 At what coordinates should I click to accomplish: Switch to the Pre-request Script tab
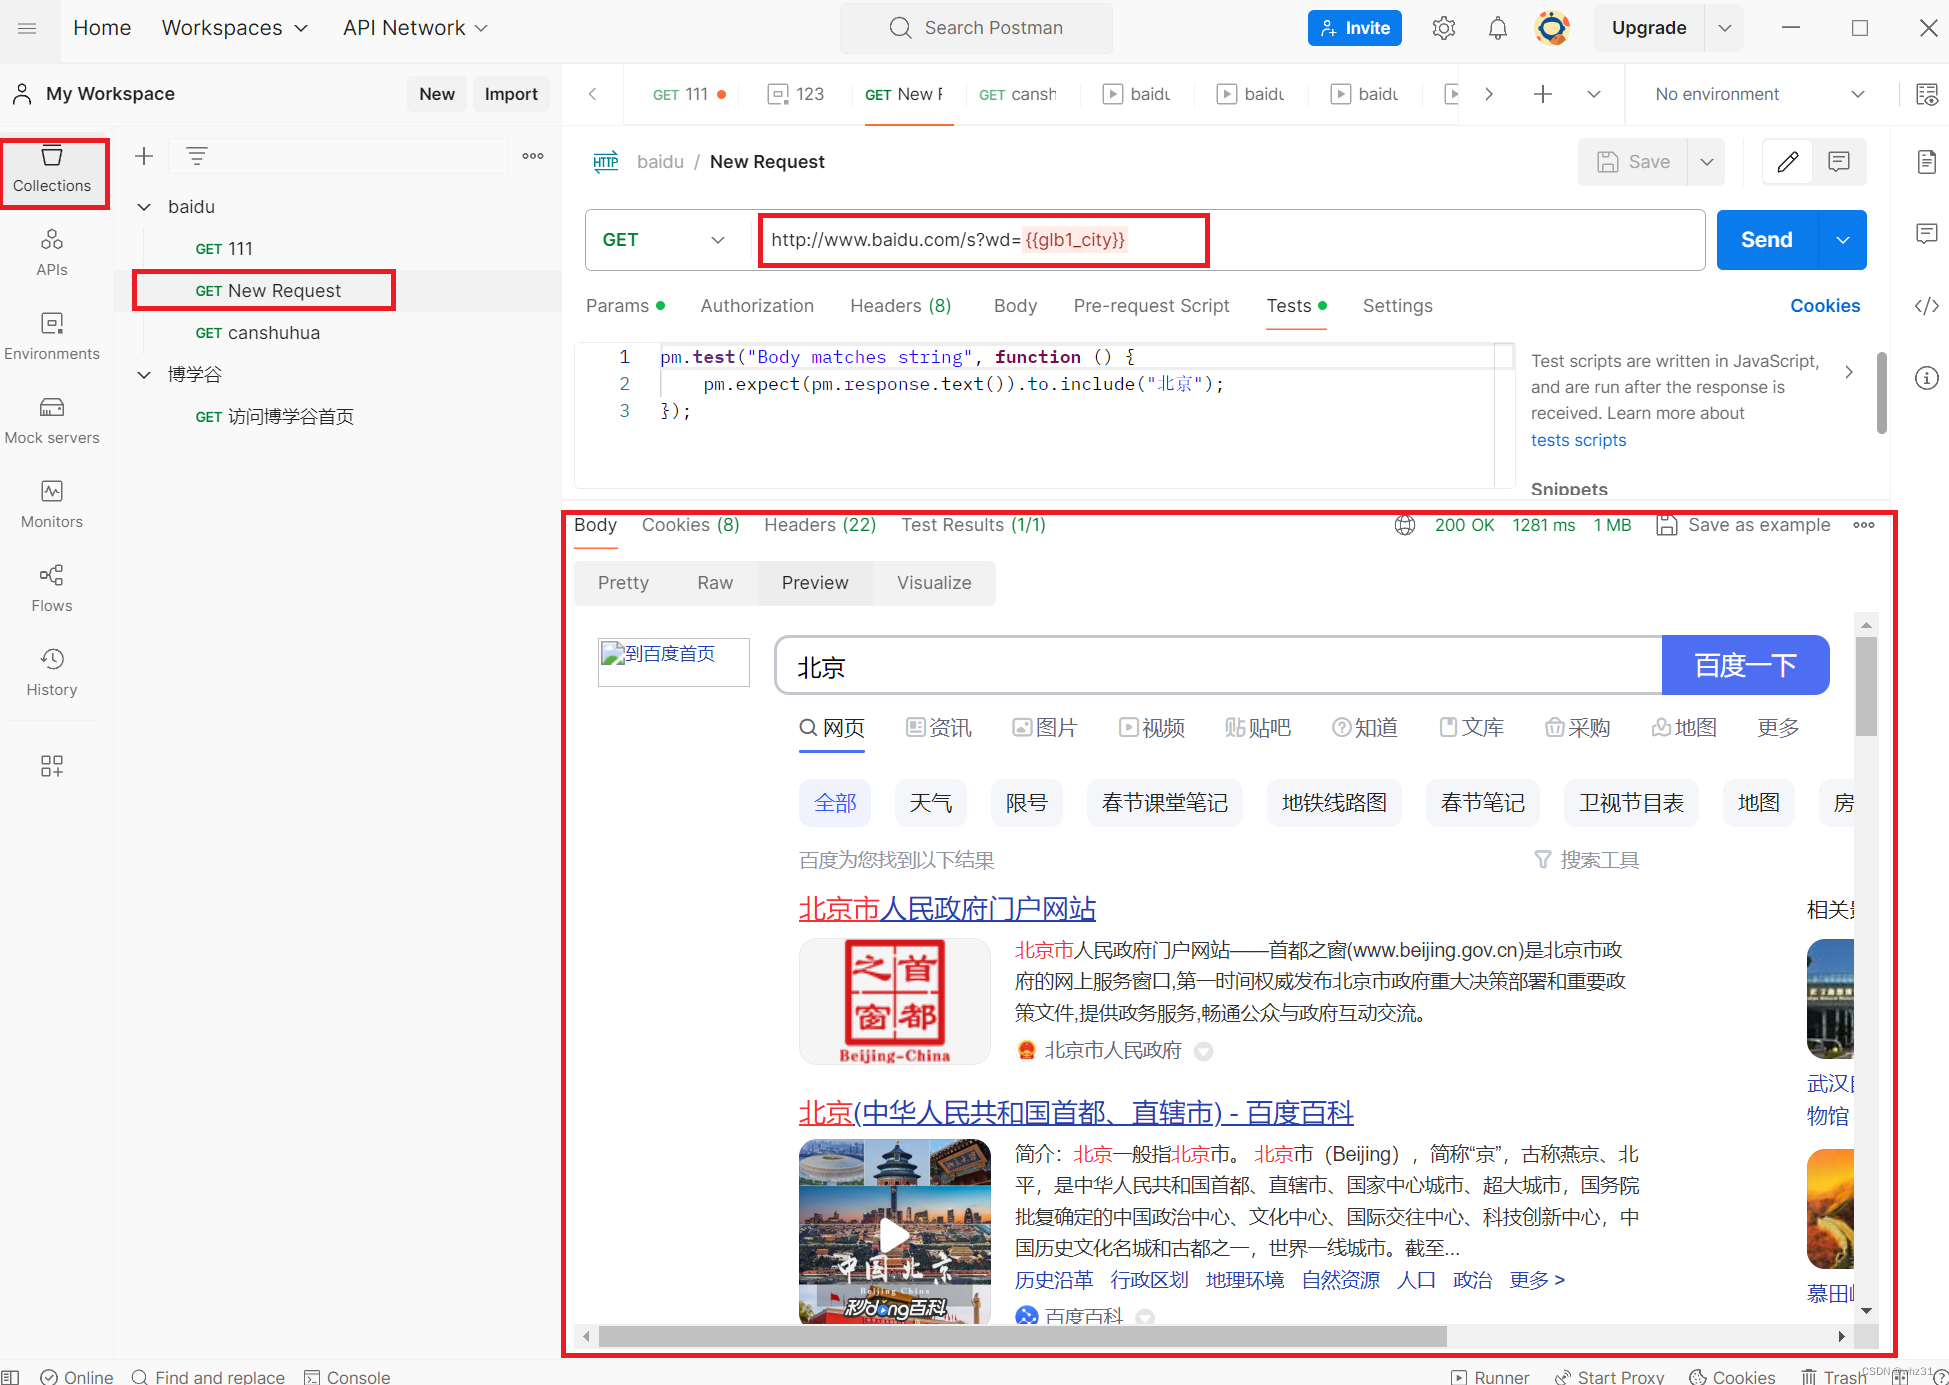click(1151, 306)
